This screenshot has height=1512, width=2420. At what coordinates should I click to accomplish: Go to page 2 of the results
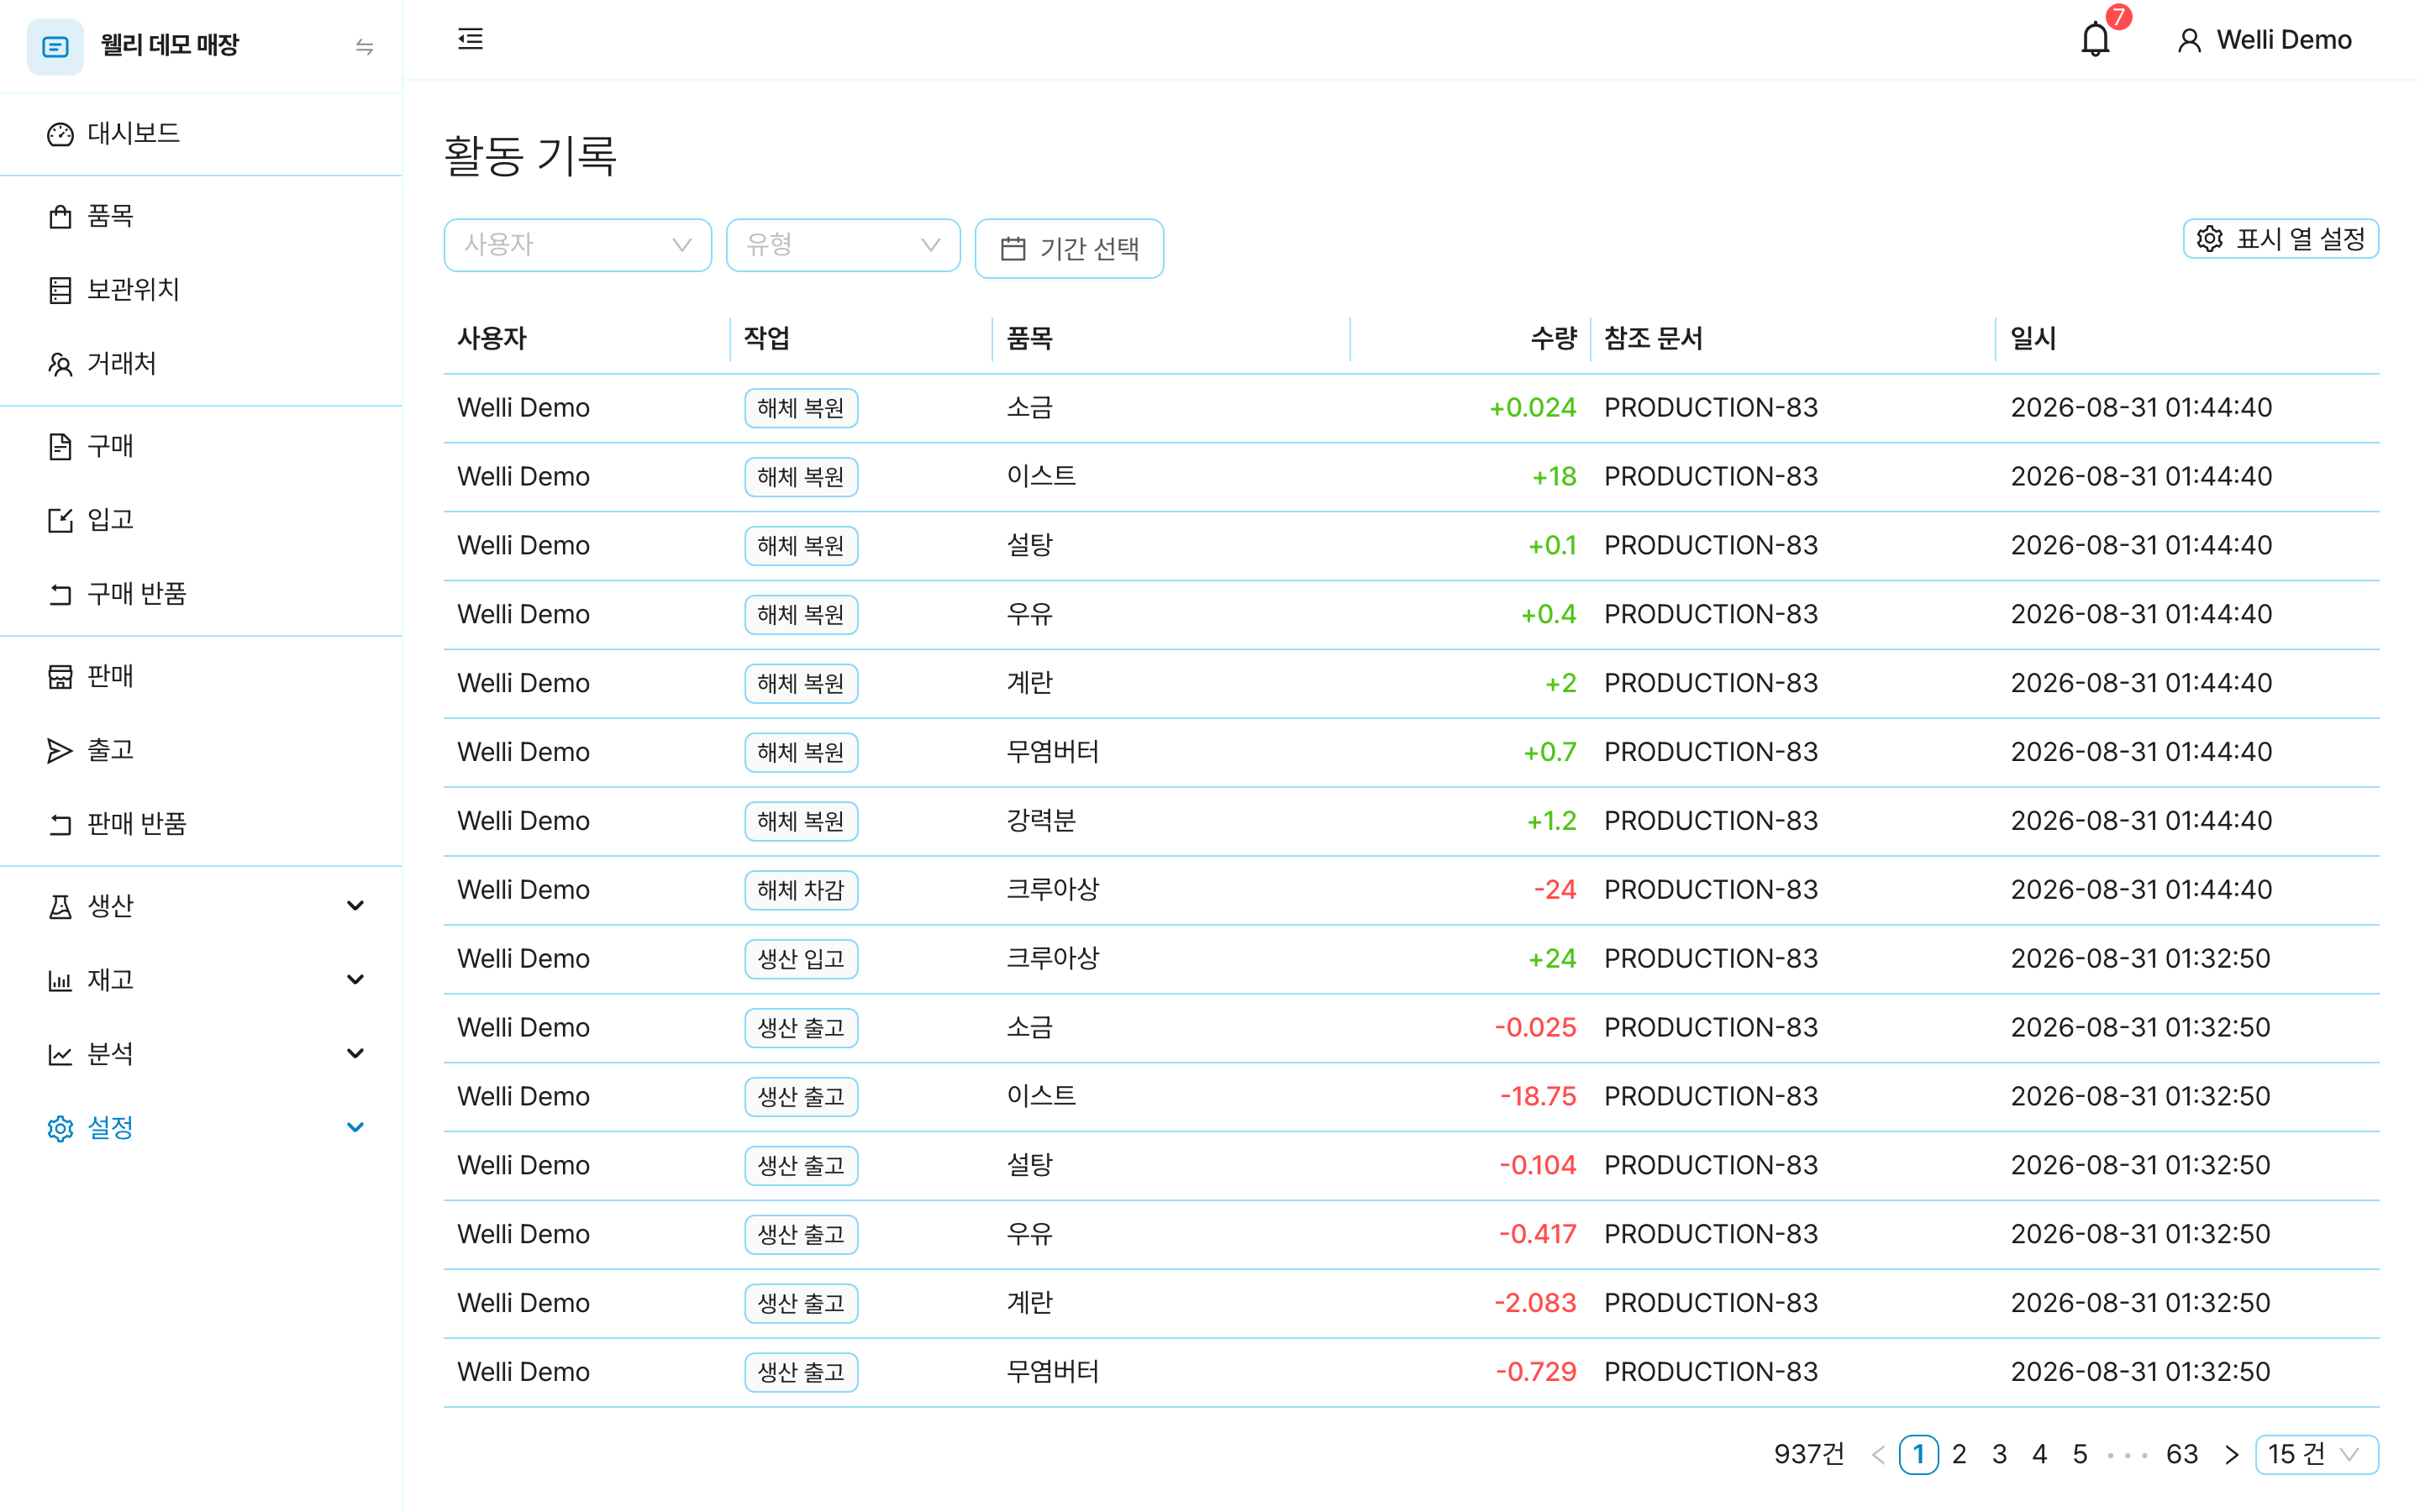pyautogui.click(x=1959, y=1454)
